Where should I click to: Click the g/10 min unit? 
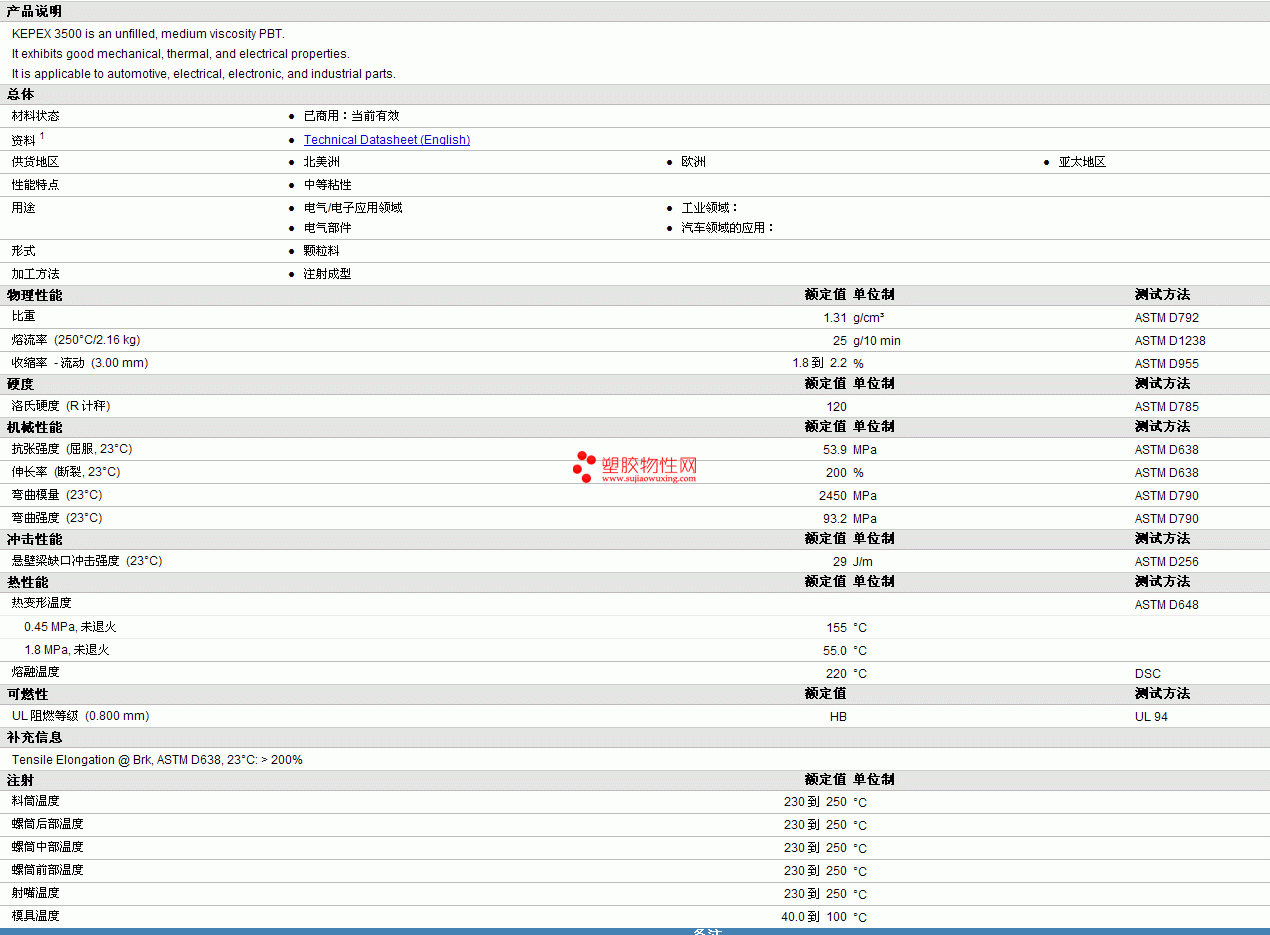(877, 341)
